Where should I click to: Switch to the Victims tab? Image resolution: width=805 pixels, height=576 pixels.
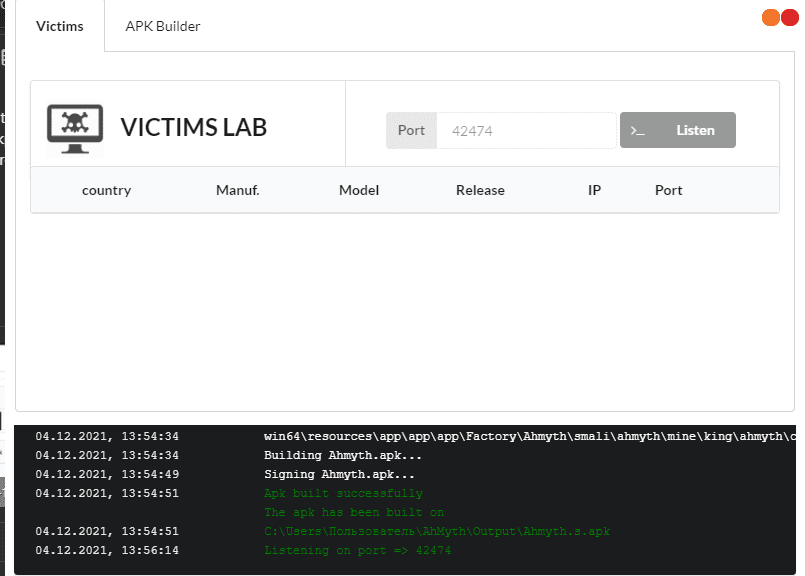(x=60, y=26)
